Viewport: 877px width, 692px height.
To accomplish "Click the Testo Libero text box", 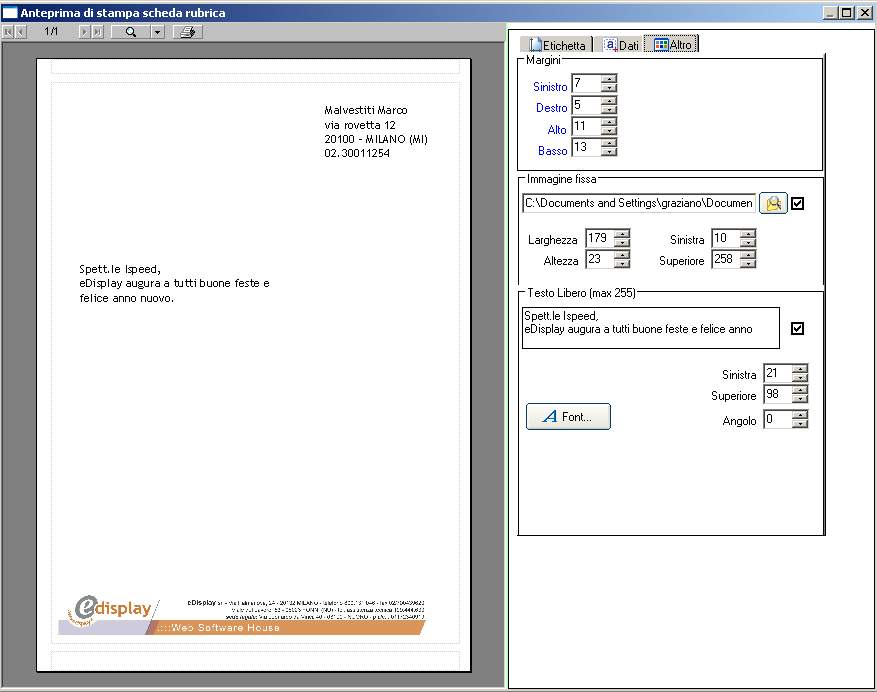I will [650, 327].
